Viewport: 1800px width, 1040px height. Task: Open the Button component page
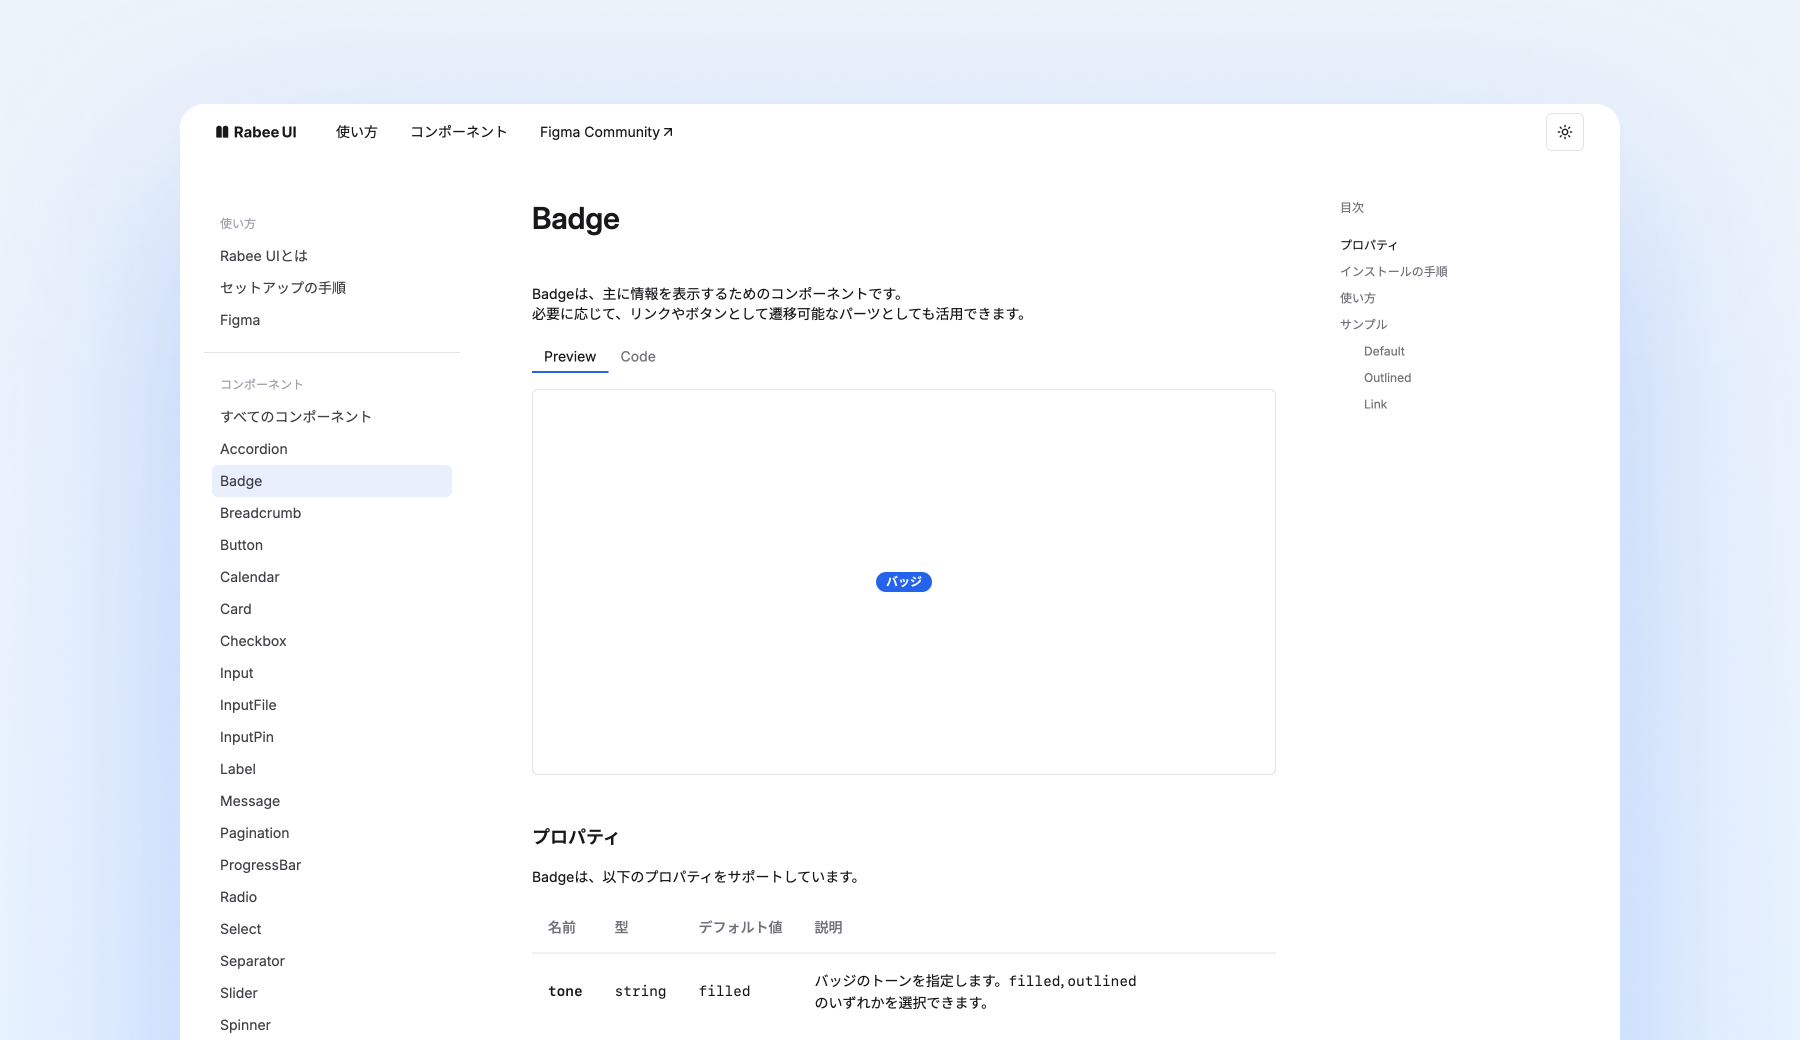coord(241,545)
